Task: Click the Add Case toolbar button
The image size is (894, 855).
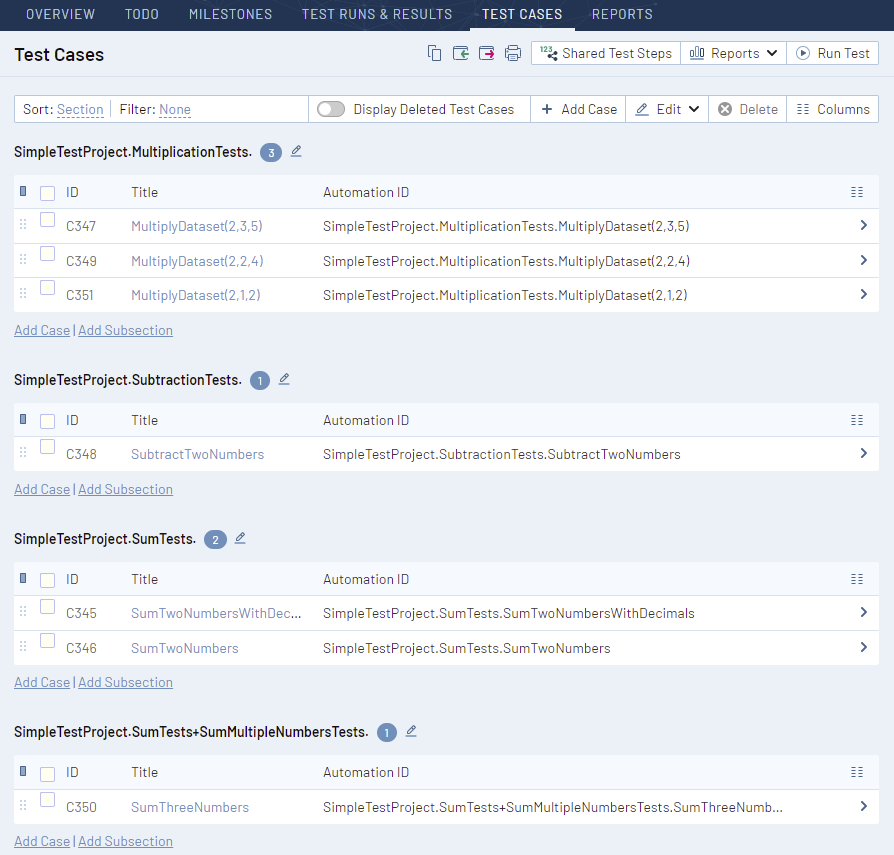Action: point(578,109)
